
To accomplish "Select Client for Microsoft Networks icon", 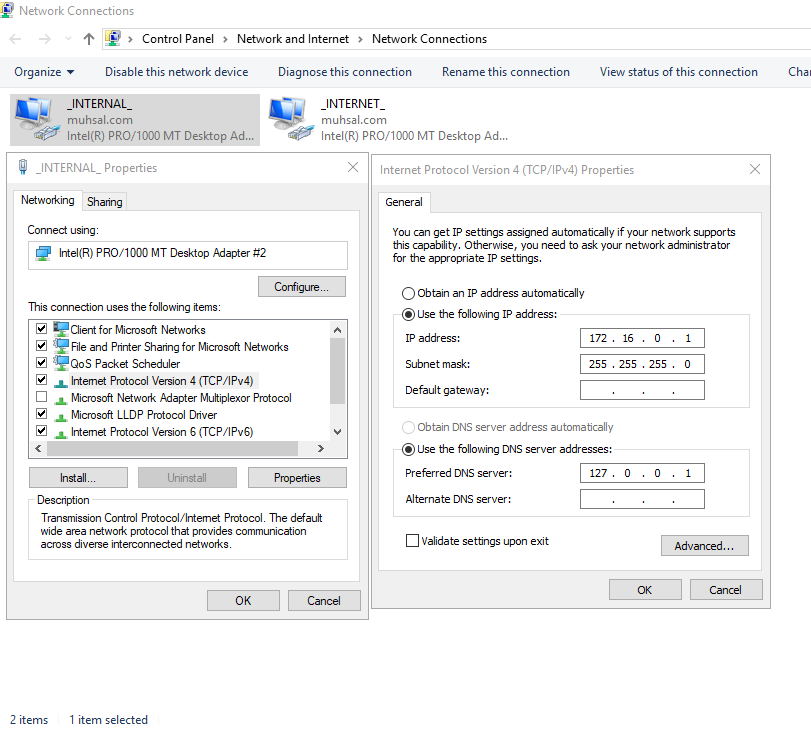I will (61, 330).
